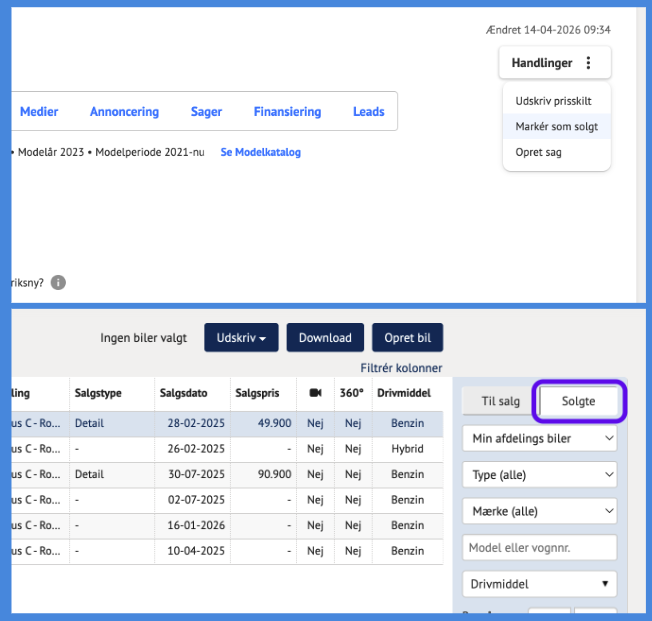Click the 10-04-2025 sales date cell
The image size is (652, 621).
tap(196, 551)
